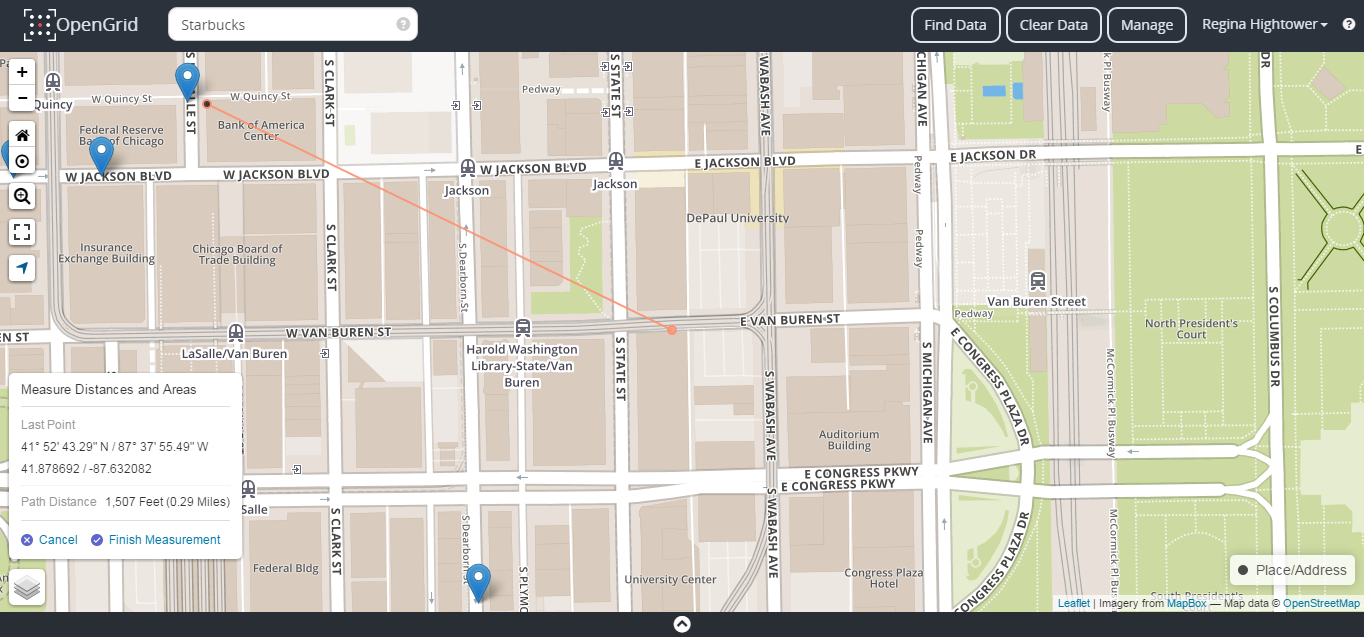Toggle the Place/Address control
The width and height of the screenshot is (1364, 637).
[1292, 570]
